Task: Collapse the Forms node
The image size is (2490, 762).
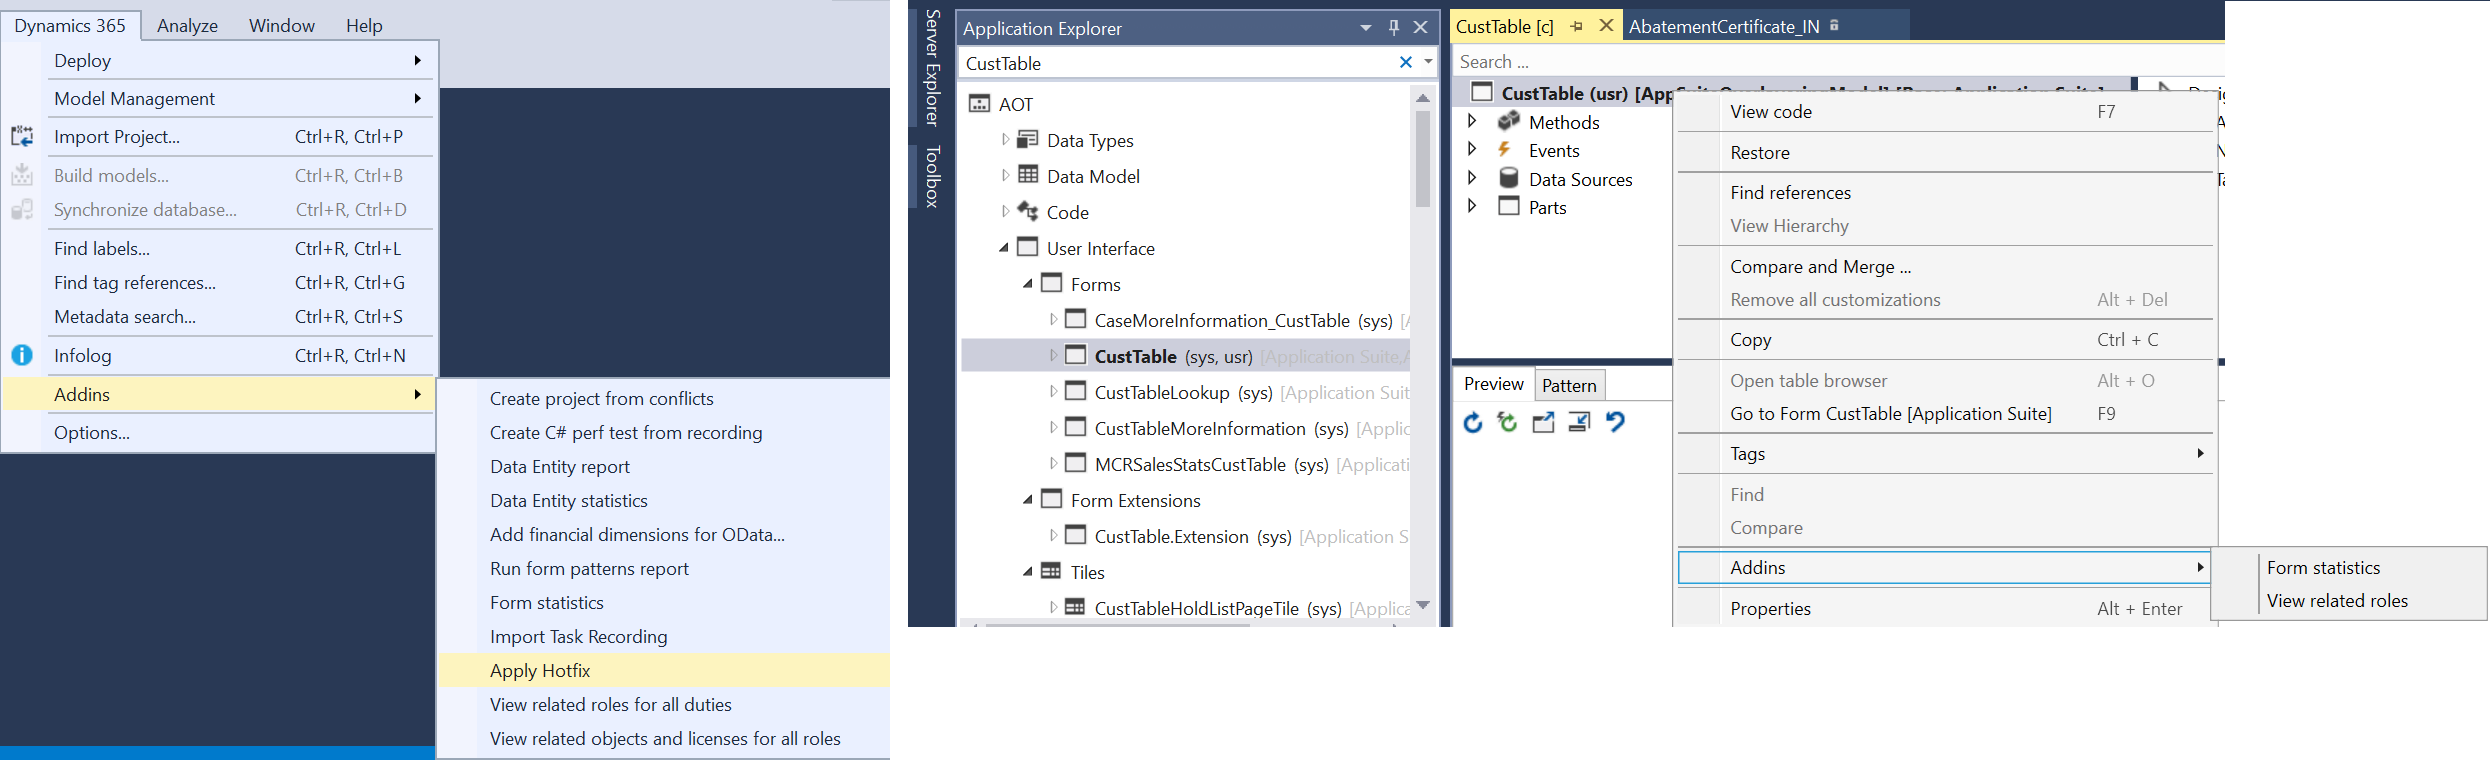Action: click(x=1028, y=284)
